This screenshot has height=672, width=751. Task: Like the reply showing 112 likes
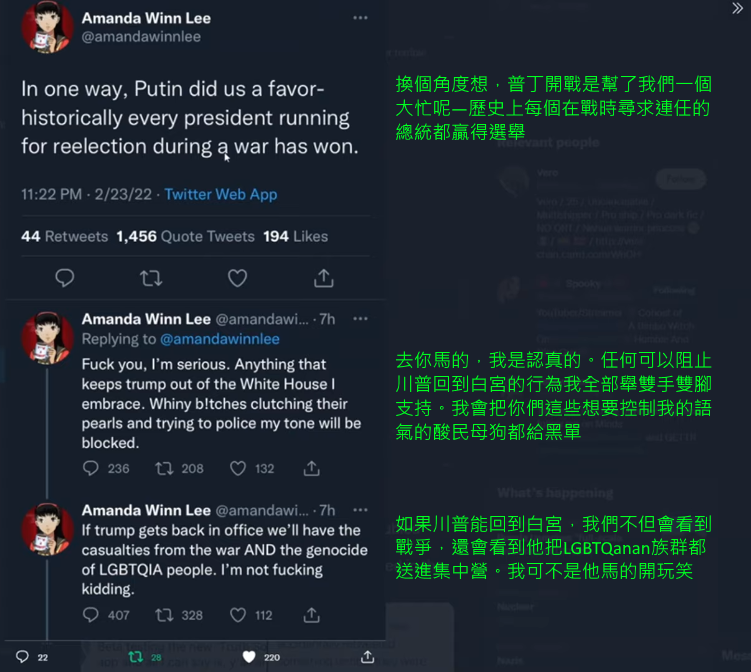pos(238,615)
